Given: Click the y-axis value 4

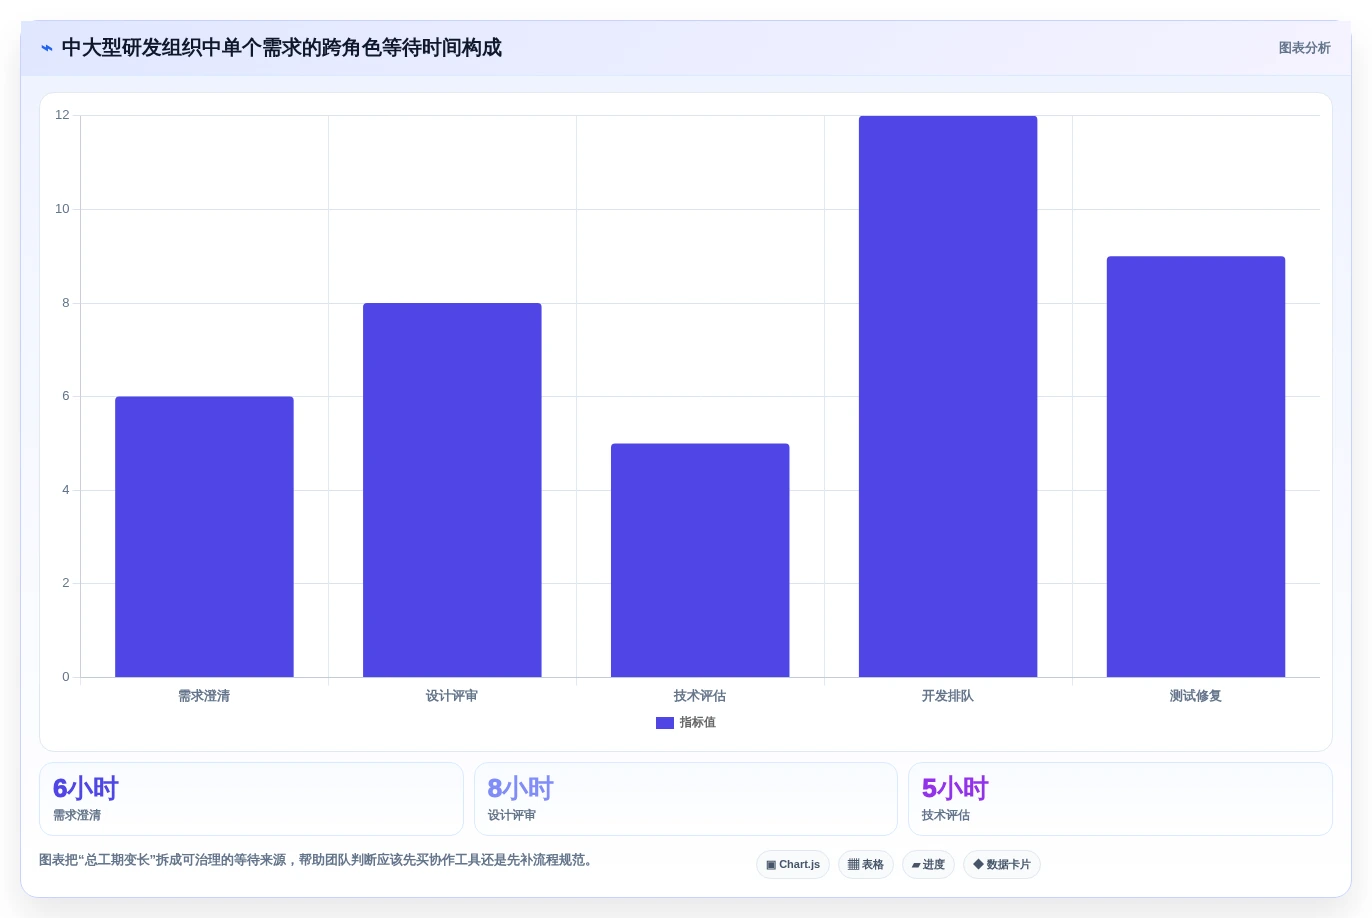Looking at the screenshot, I should click(66, 490).
